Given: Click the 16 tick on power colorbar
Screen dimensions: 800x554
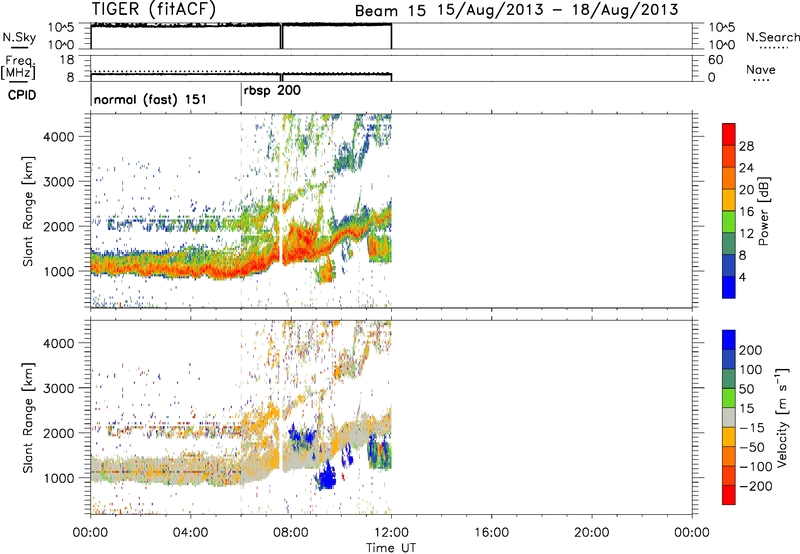Looking at the screenshot, I should click(746, 212).
